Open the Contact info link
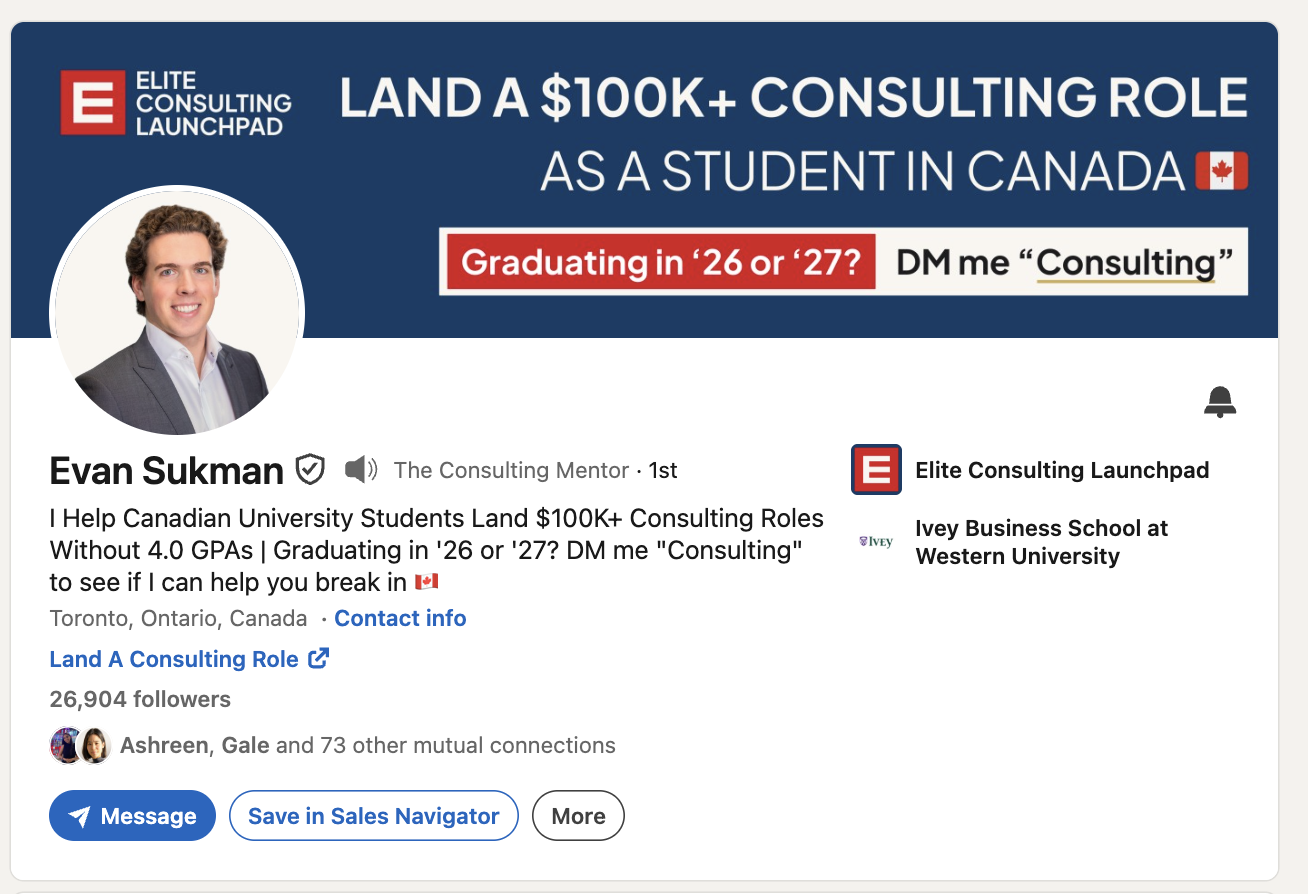This screenshot has height=894, width=1308. 400,618
